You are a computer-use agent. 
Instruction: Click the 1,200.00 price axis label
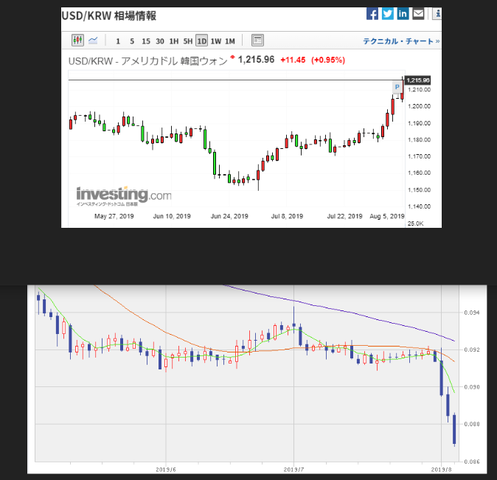(x=419, y=106)
